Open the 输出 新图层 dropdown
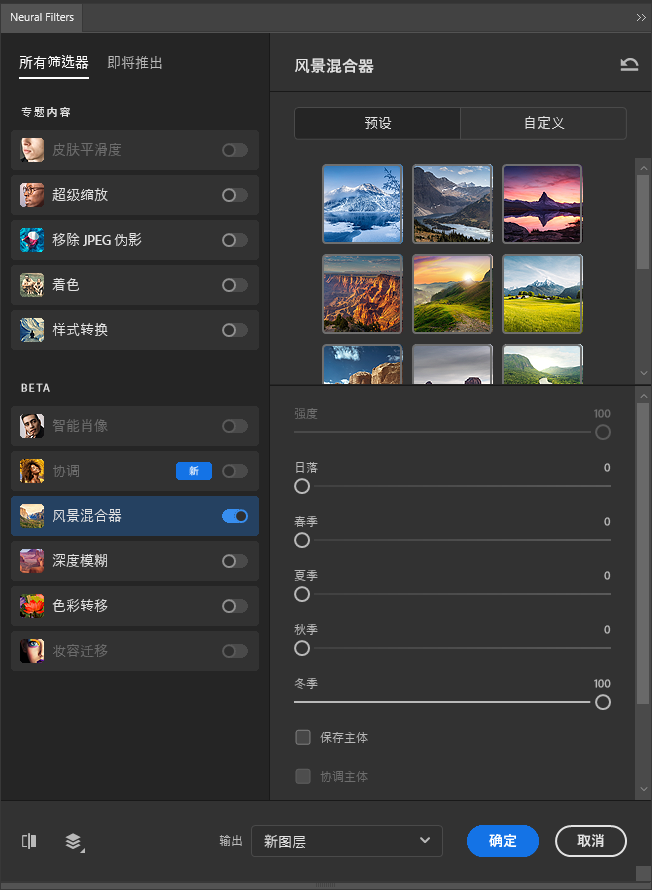The height and width of the screenshot is (890, 652). 347,841
